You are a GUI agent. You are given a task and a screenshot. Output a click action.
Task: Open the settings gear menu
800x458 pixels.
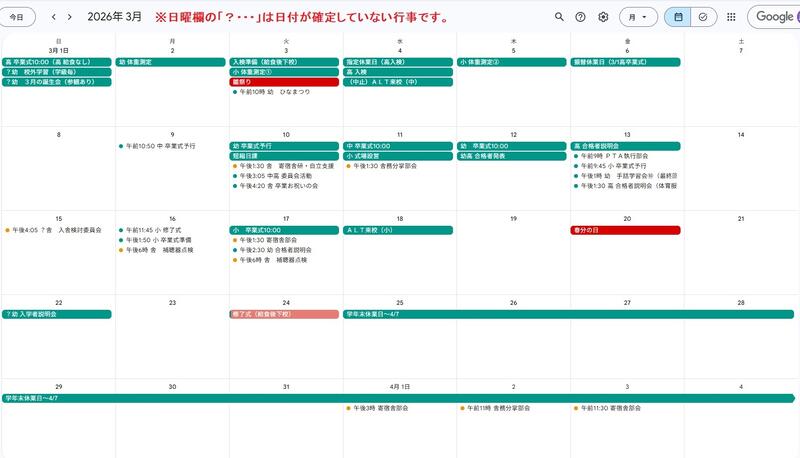tap(603, 17)
